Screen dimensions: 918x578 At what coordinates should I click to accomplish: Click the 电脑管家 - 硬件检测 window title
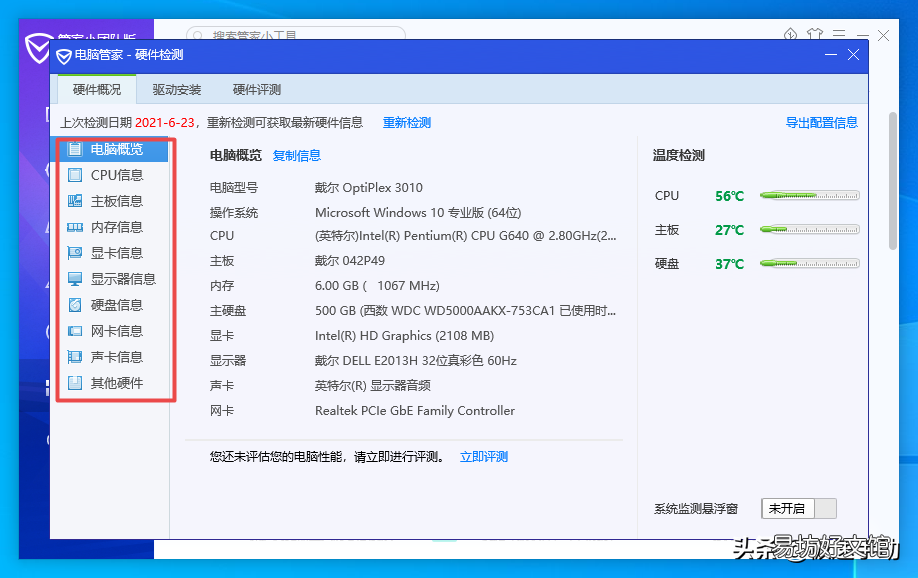pos(129,55)
